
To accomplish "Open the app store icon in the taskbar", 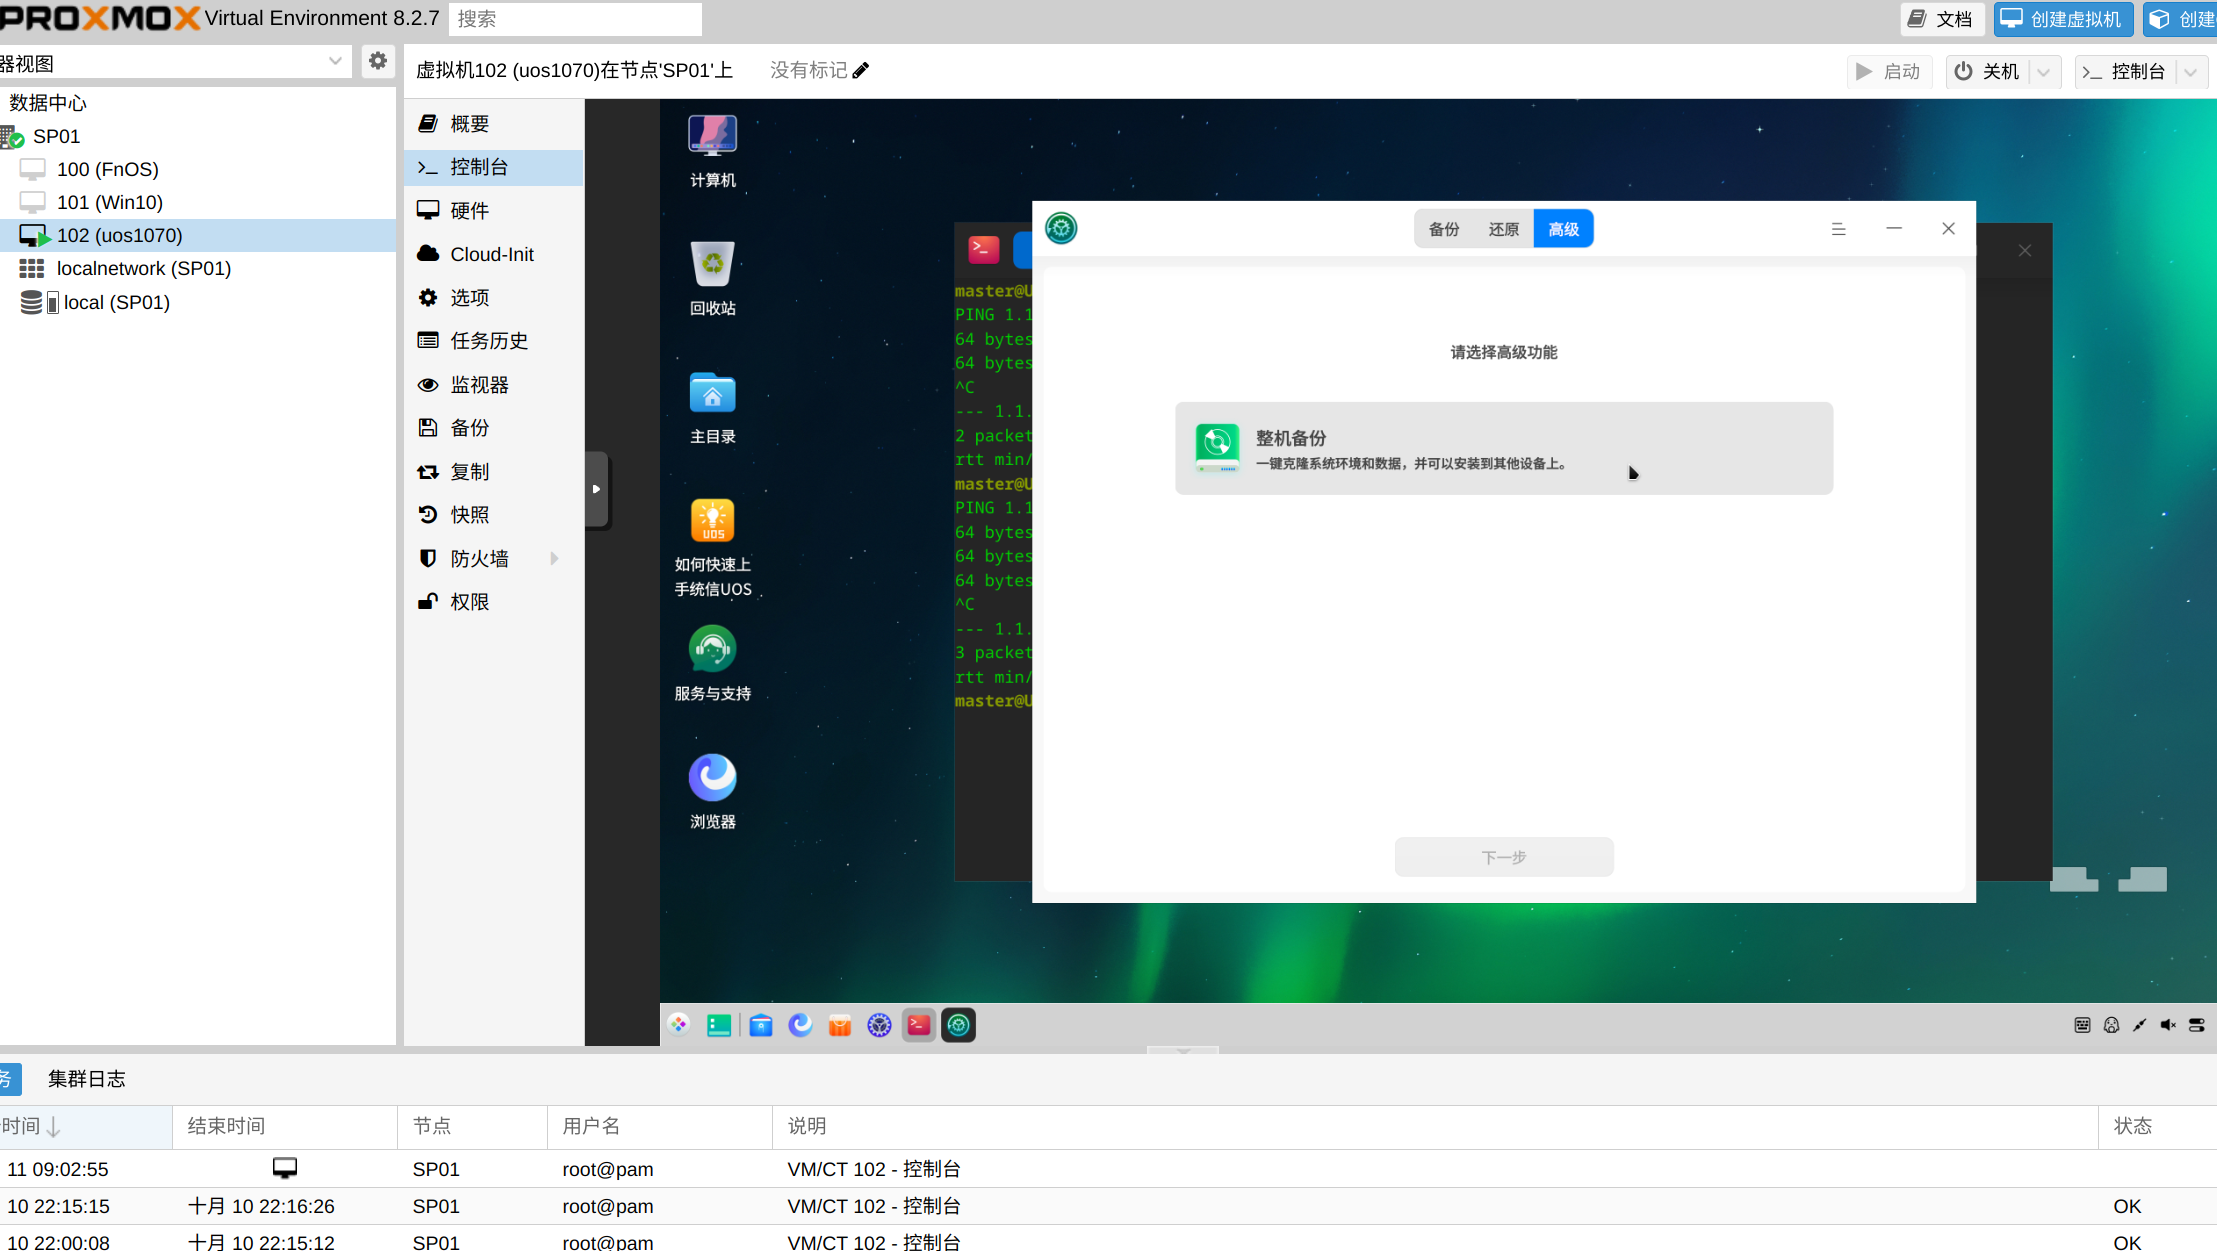I will pos(840,1024).
